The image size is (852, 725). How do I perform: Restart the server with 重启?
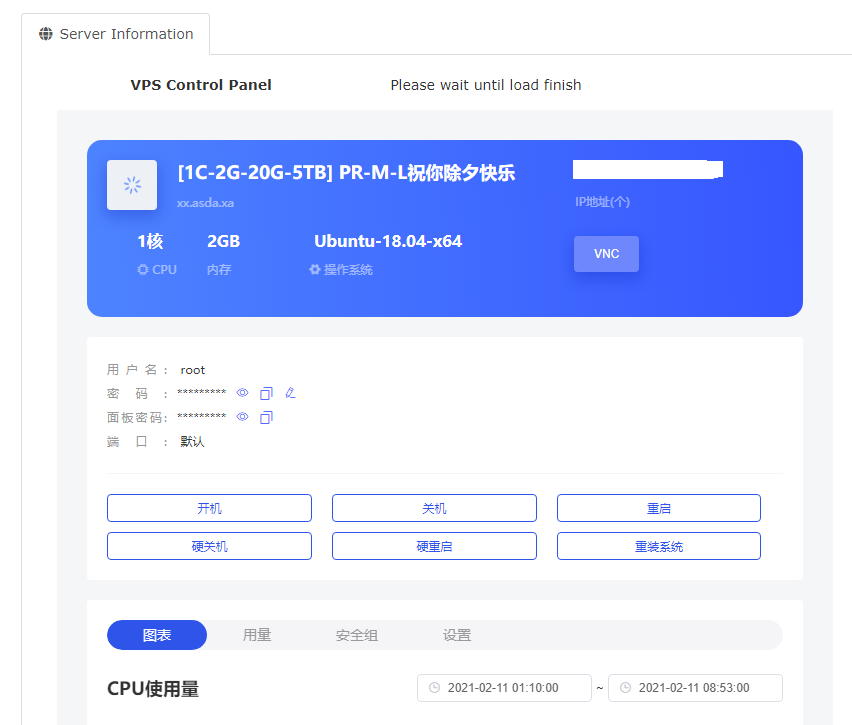coord(659,508)
